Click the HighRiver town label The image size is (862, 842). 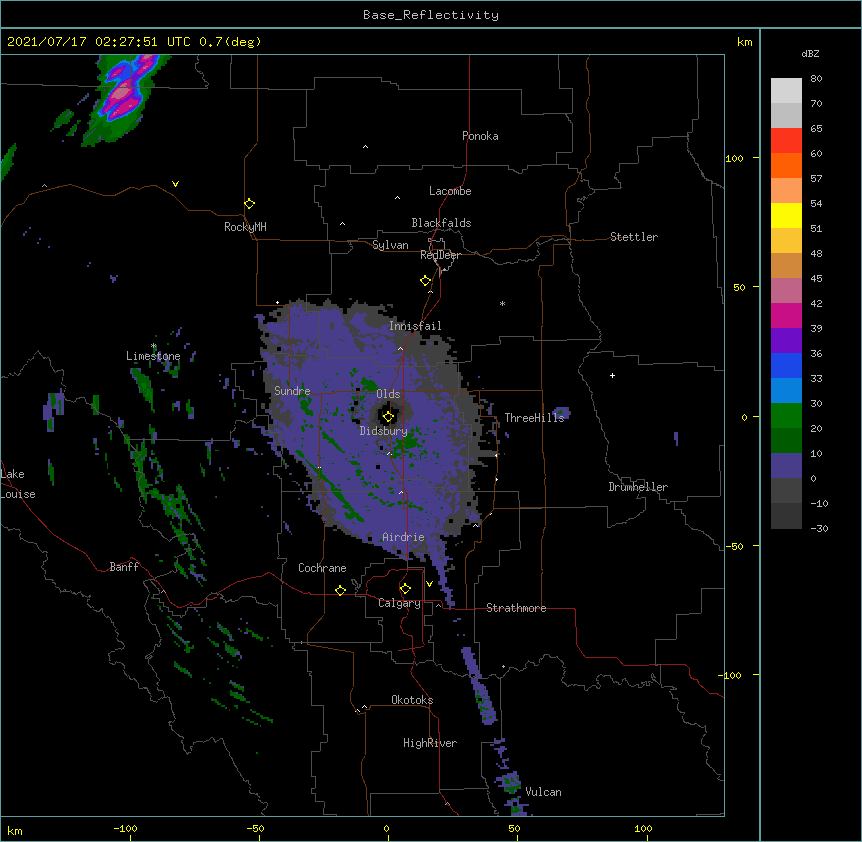[x=430, y=743]
